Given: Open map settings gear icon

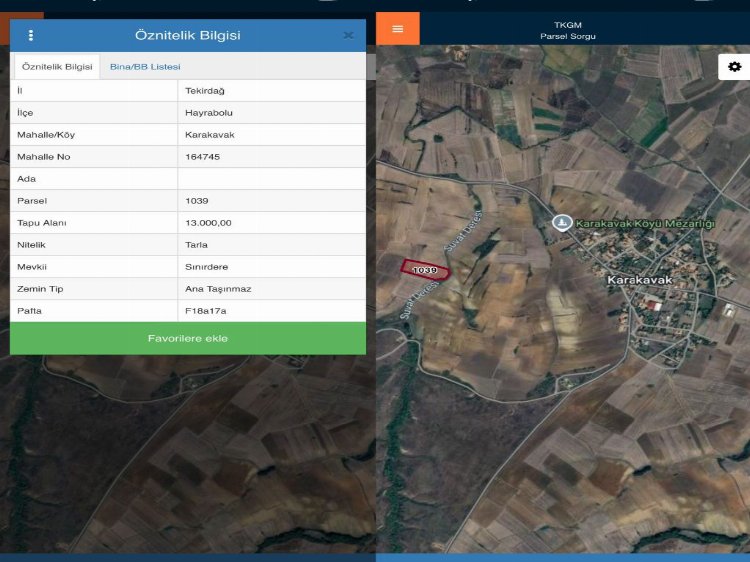Looking at the screenshot, I should [x=735, y=67].
